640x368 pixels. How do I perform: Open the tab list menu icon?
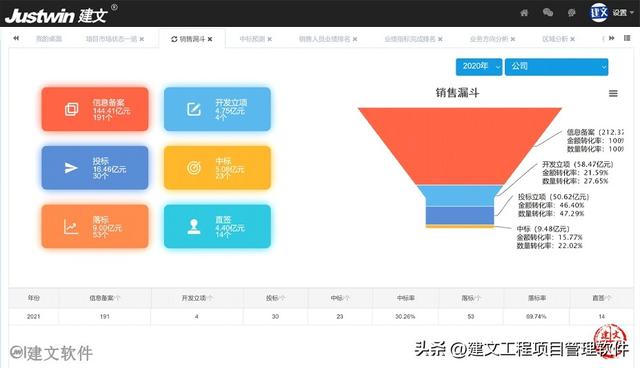click(x=627, y=38)
